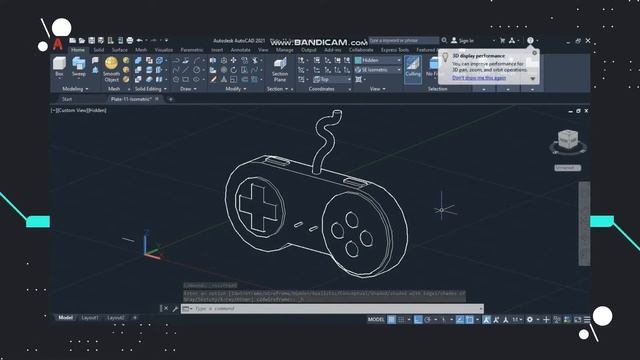Open the AutoCAD application menu (red A)

58,43
